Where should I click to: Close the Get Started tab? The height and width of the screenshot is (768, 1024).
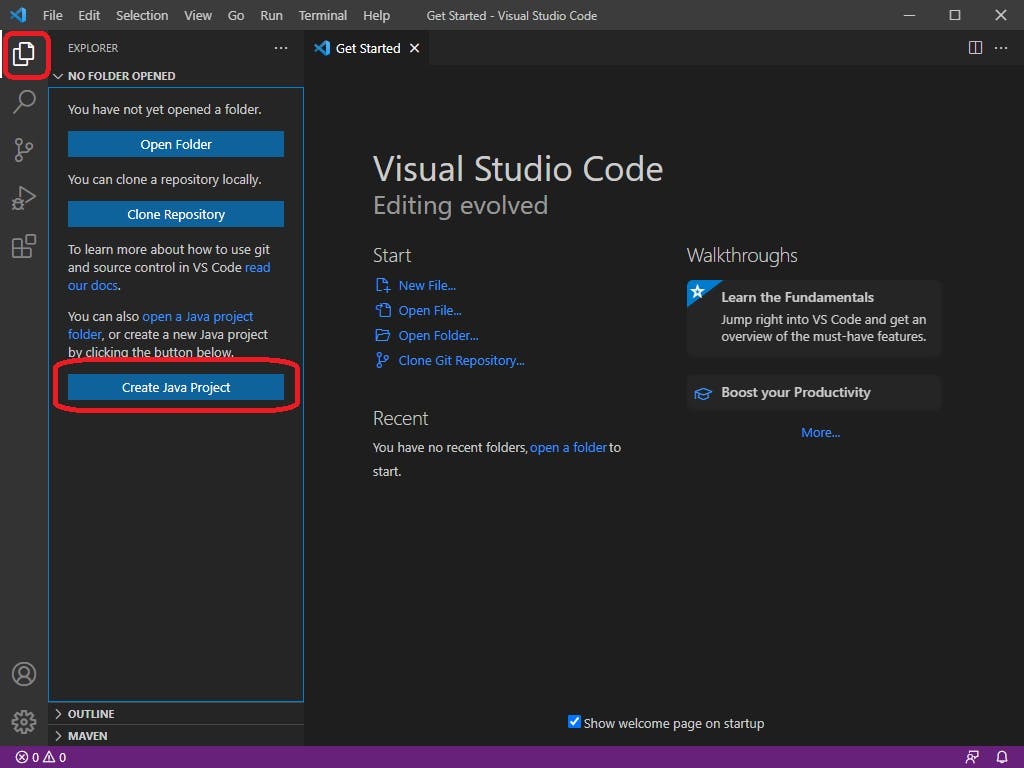point(414,47)
